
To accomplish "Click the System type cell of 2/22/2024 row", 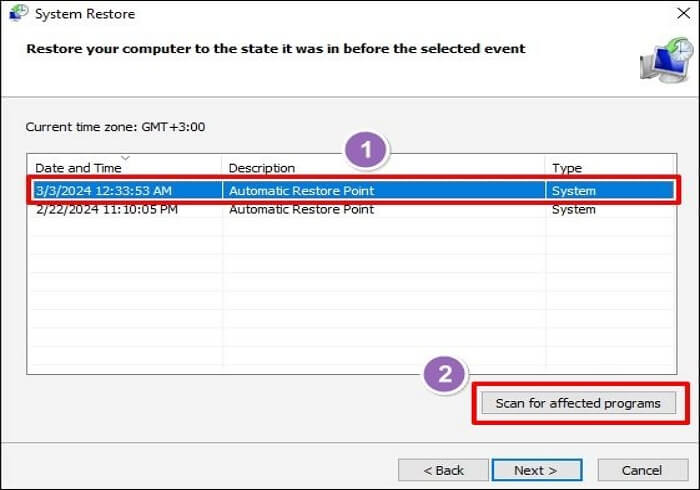I will click(574, 209).
